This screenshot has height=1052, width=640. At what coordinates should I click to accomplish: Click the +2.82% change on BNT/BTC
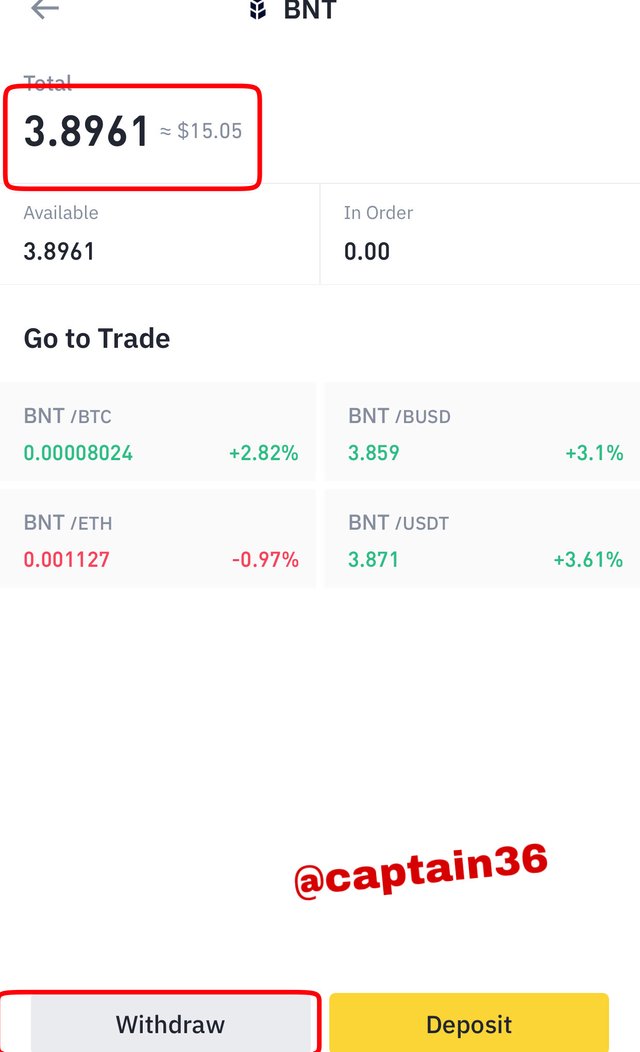click(264, 453)
